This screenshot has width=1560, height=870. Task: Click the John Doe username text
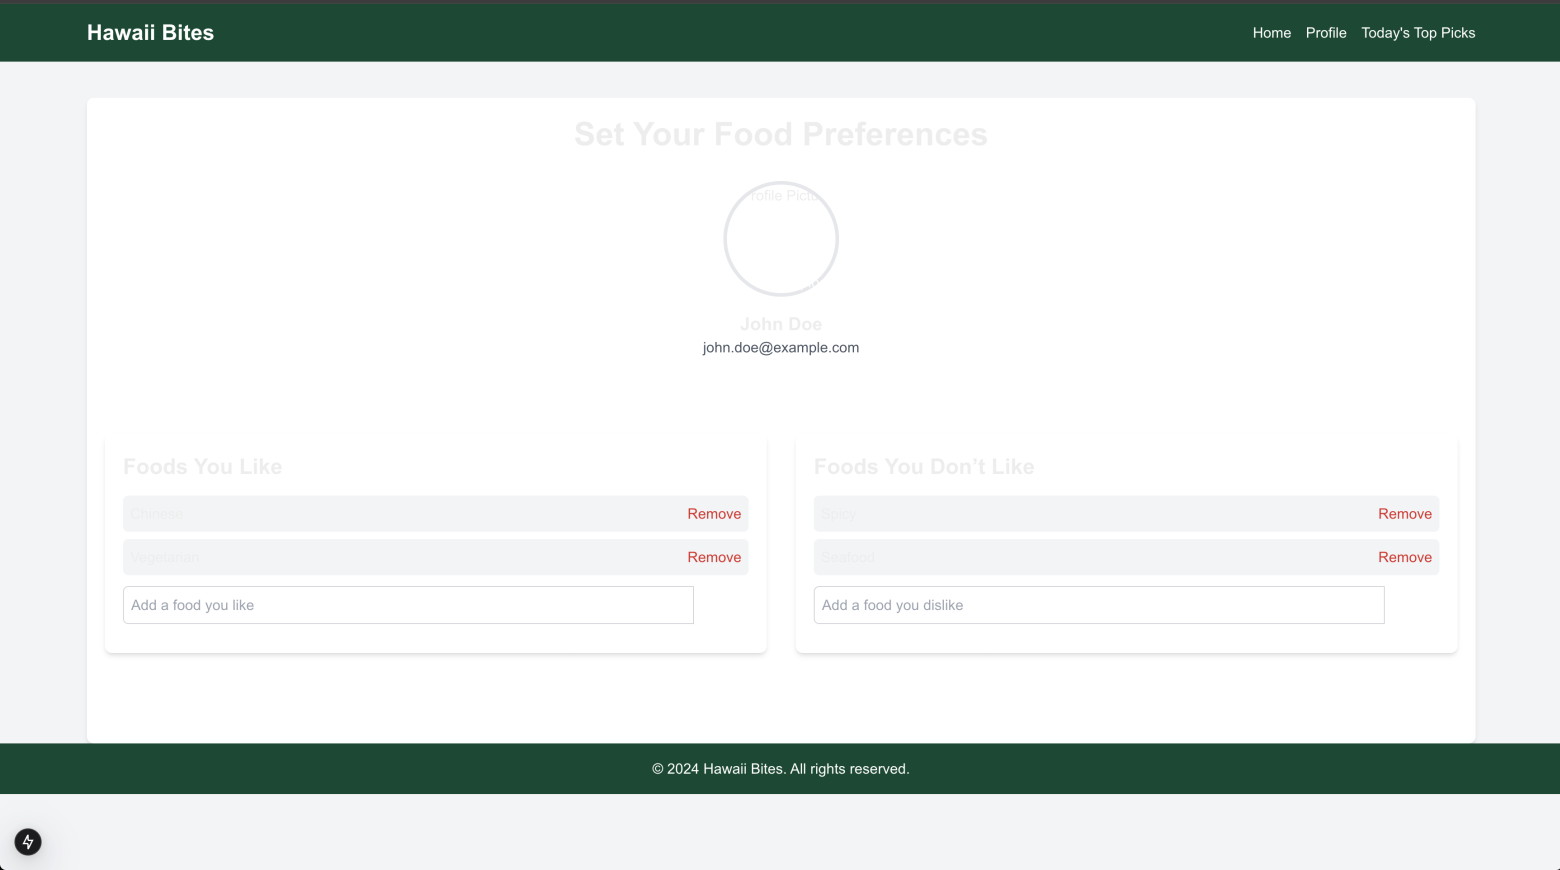[x=781, y=324]
